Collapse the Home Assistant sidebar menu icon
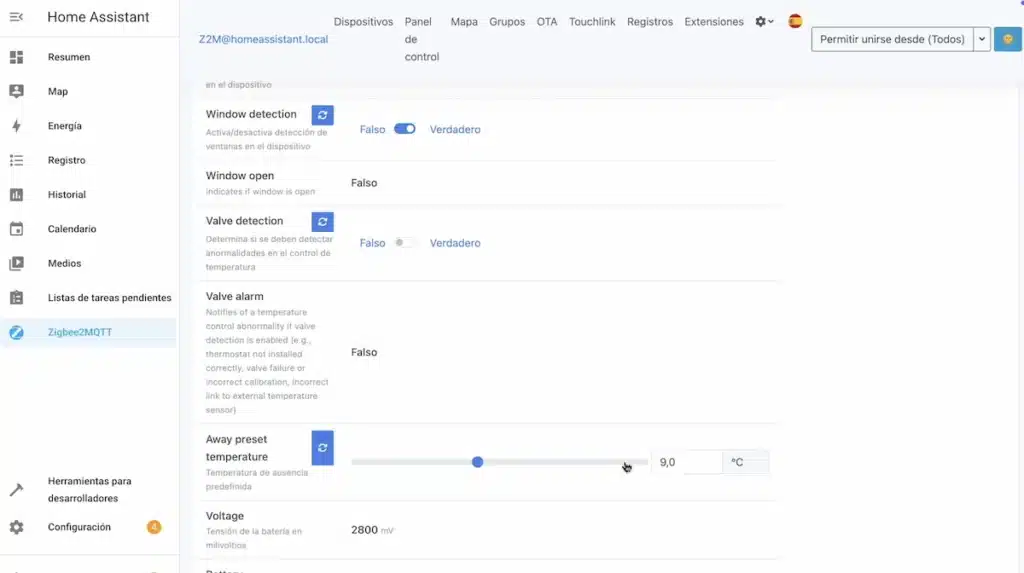Viewport: 1024px width, 573px height. (16, 17)
